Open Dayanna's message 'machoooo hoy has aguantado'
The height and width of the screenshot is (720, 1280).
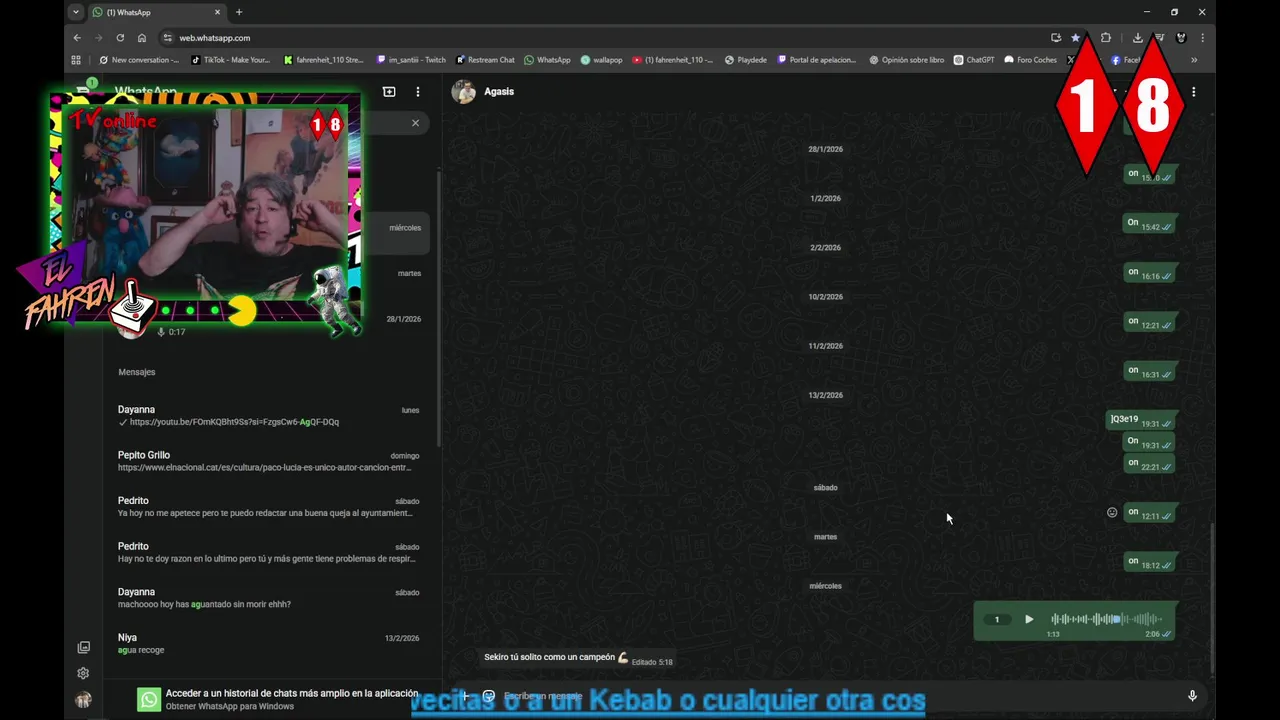268,598
